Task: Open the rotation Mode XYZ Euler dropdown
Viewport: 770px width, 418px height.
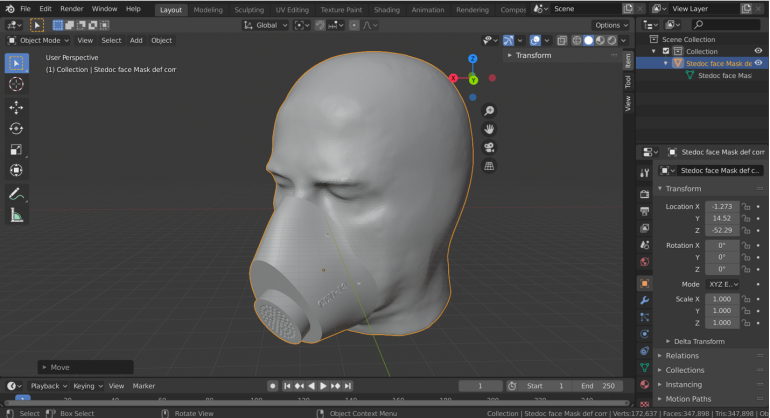Action: click(x=722, y=284)
